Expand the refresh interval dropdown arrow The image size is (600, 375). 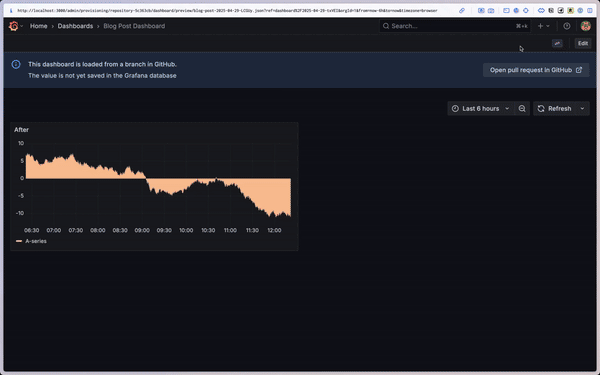582,109
